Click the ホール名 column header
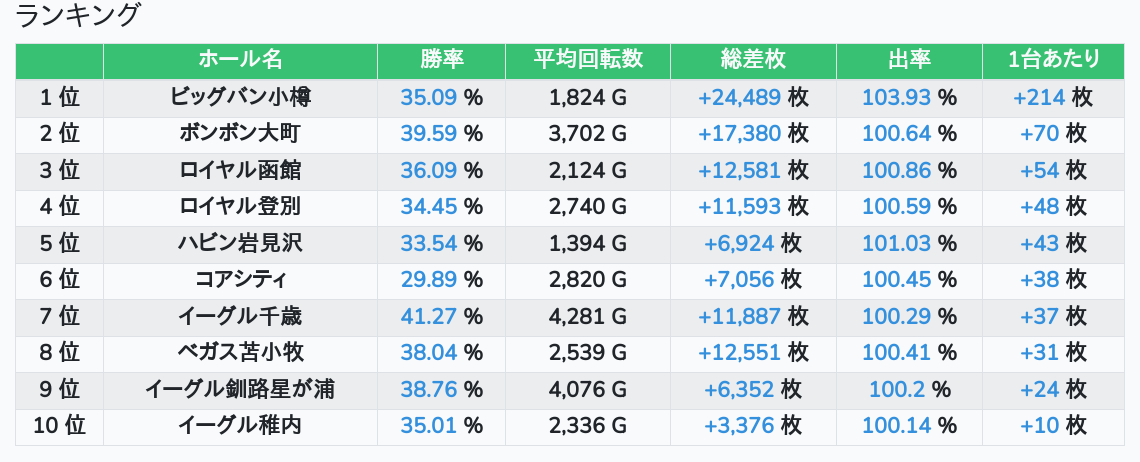 pyautogui.click(x=240, y=60)
